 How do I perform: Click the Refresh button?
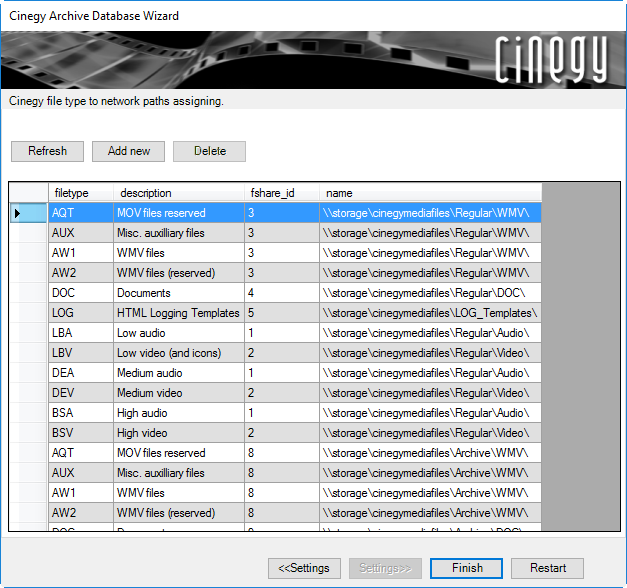click(47, 151)
